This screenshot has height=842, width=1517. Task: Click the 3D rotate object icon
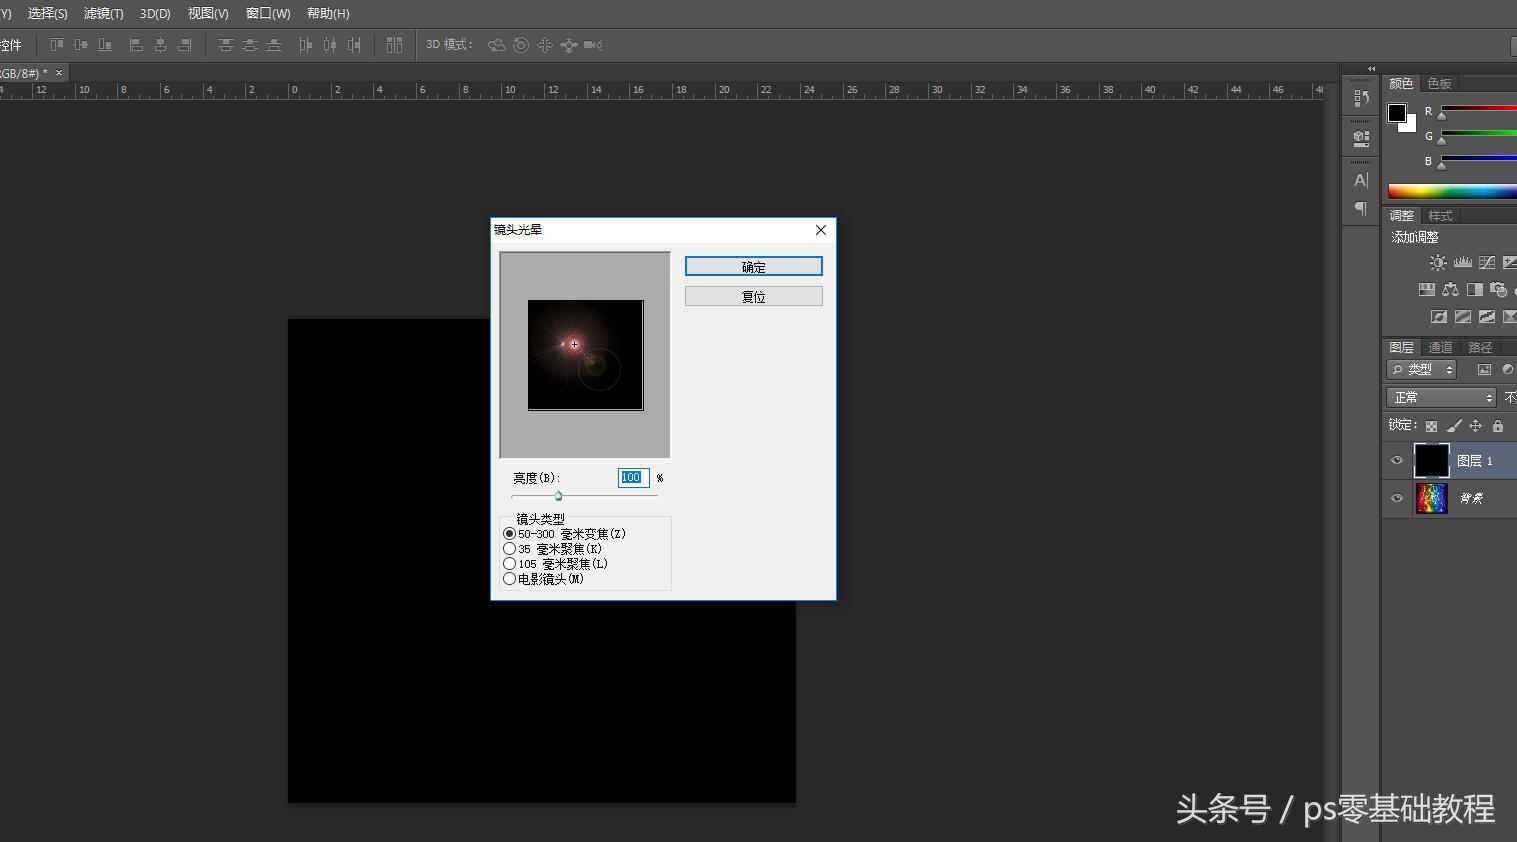(496, 45)
